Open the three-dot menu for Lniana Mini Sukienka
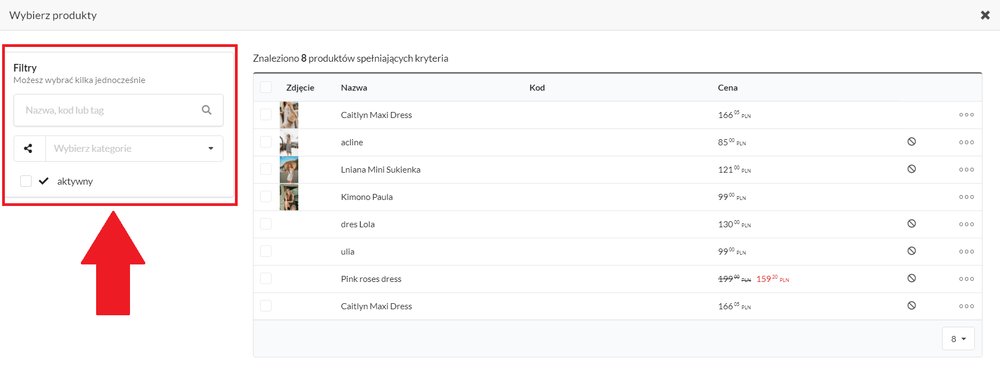The height and width of the screenshot is (379, 1000). coord(966,170)
